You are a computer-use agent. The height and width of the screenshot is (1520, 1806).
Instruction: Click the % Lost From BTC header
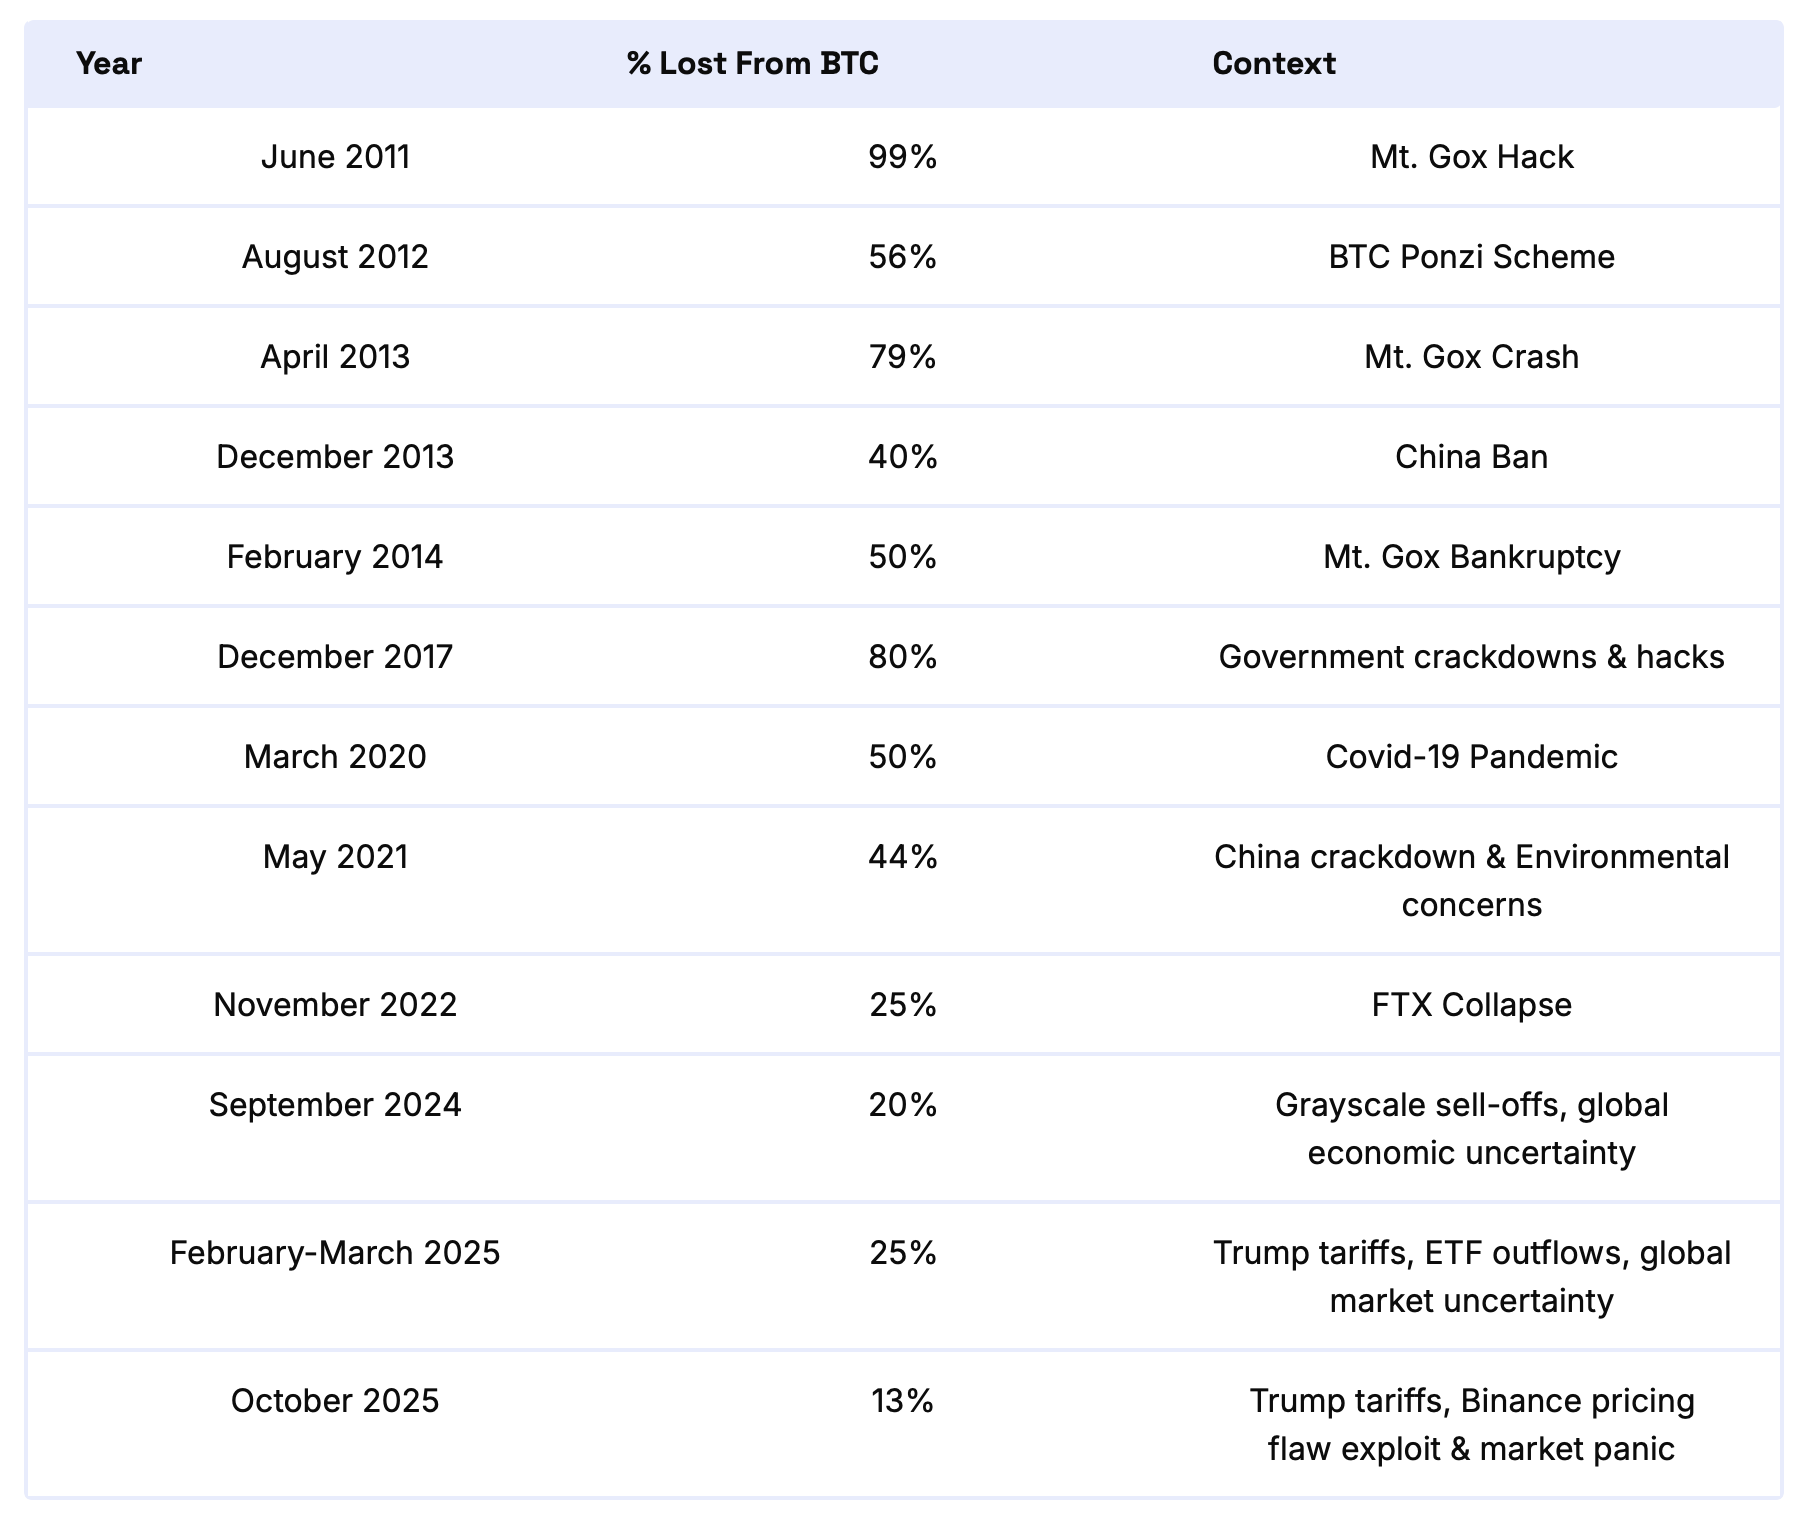pyautogui.click(x=752, y=63)
